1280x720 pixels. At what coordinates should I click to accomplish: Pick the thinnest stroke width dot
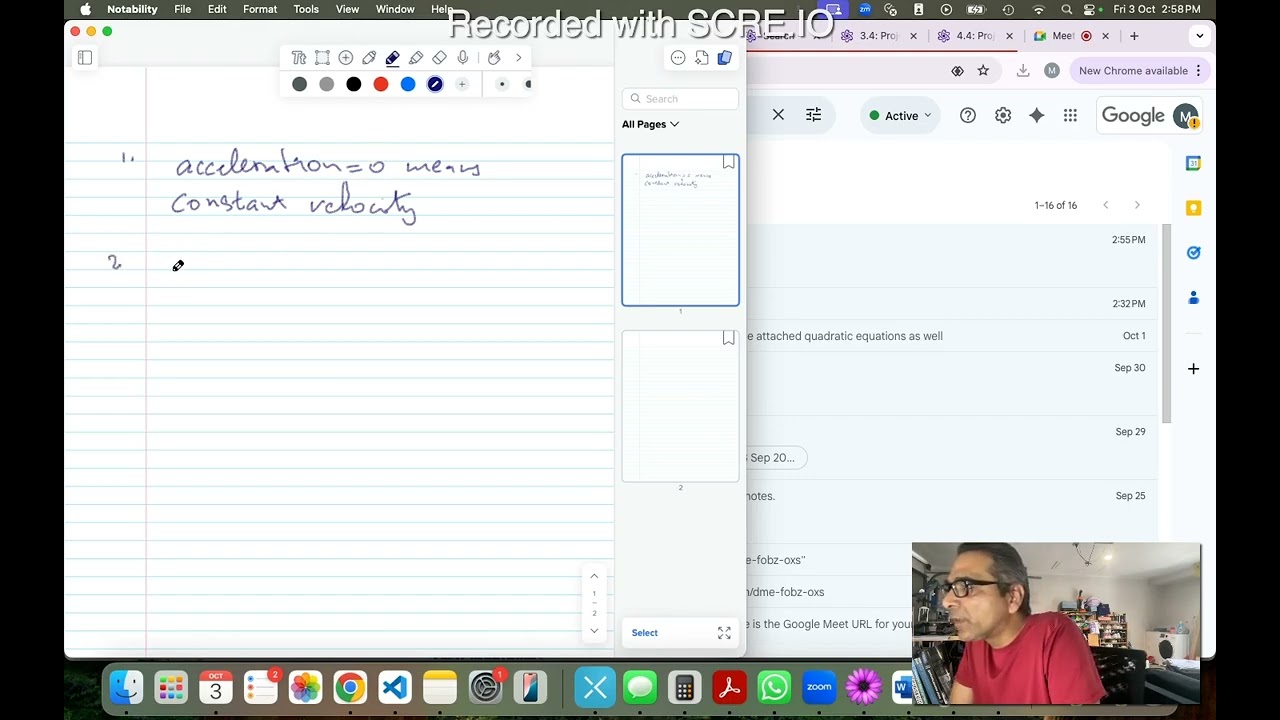(502, 84)
